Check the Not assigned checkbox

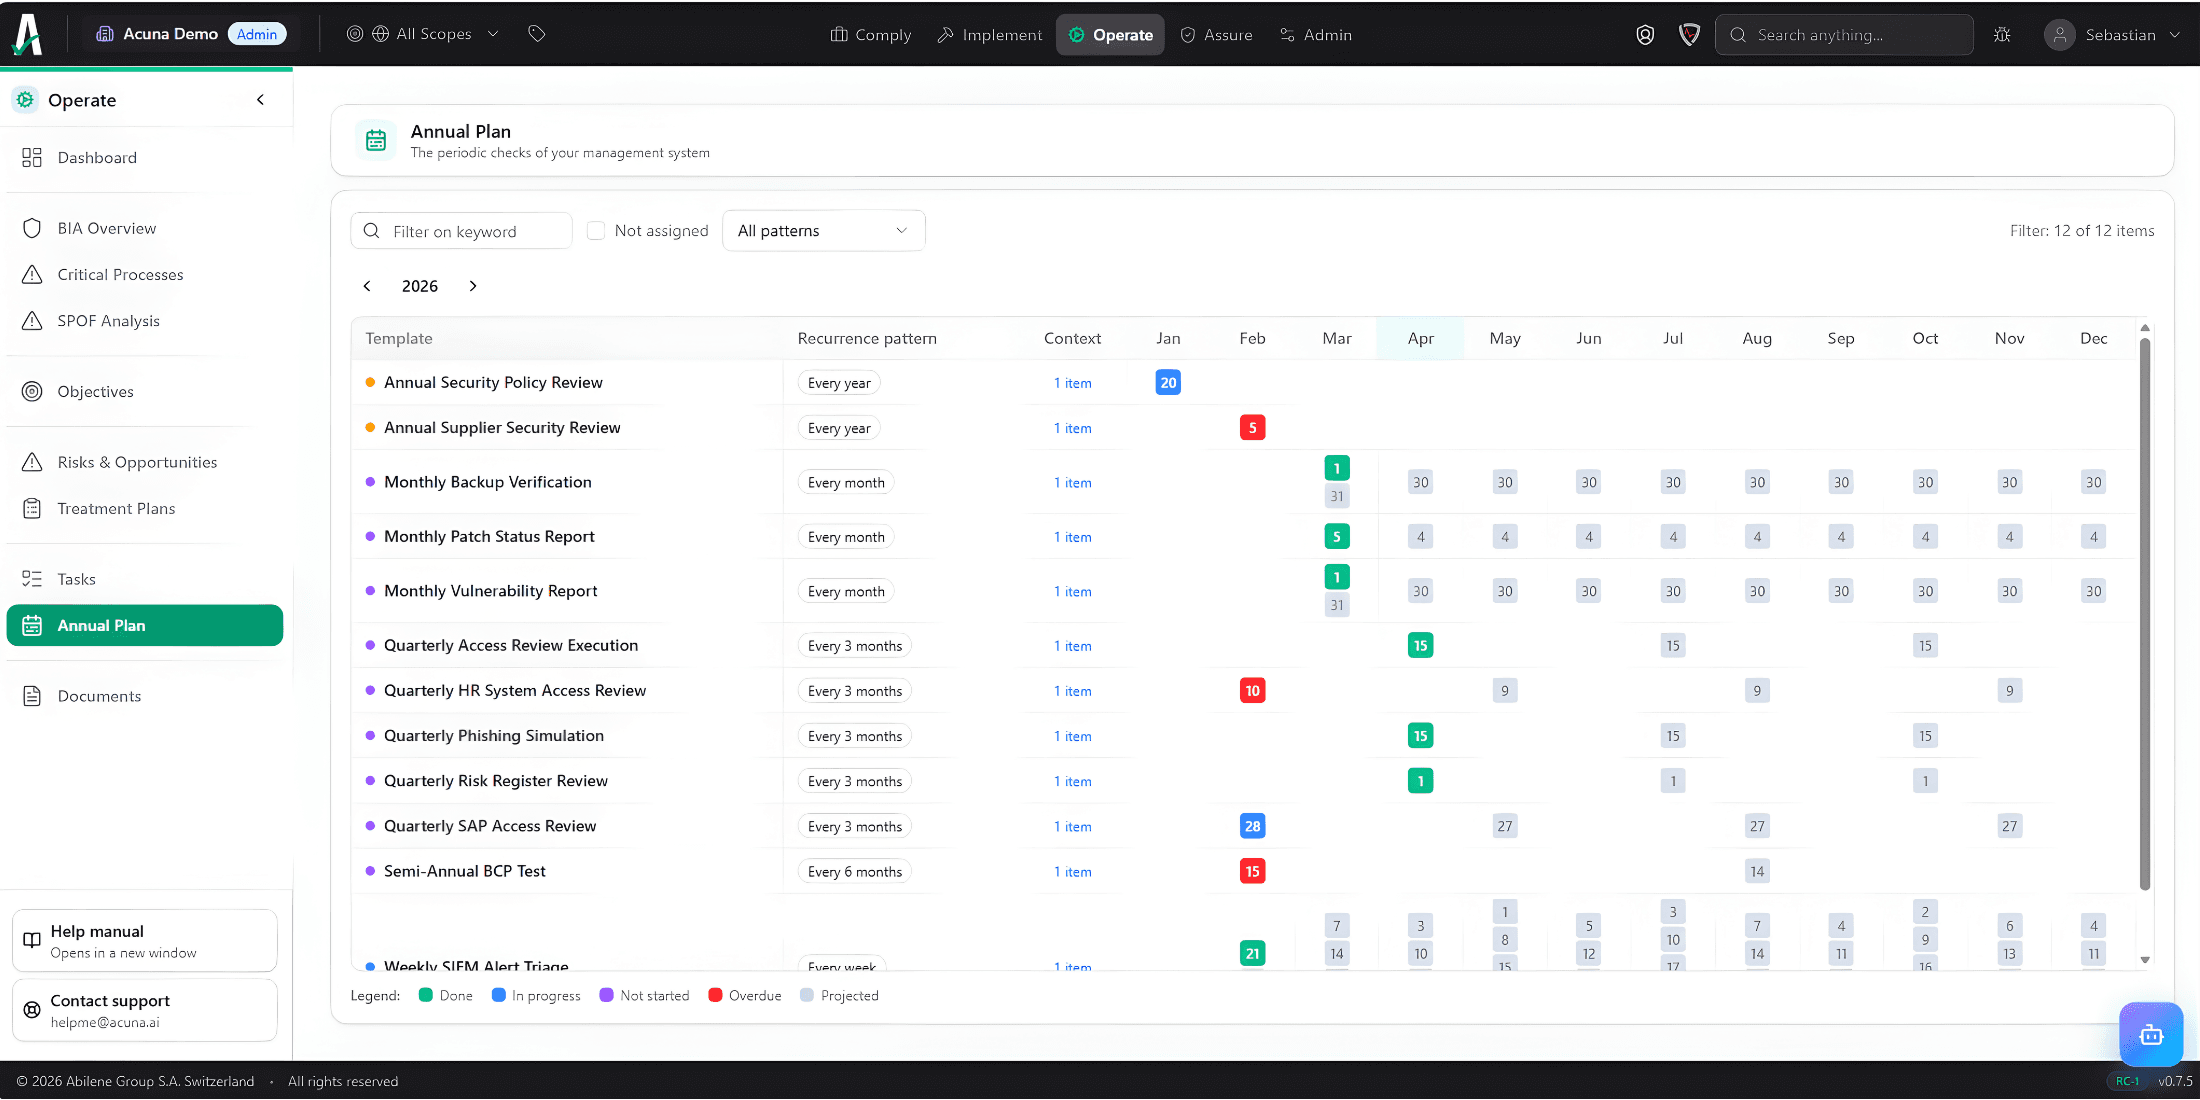tap(596, 231)
